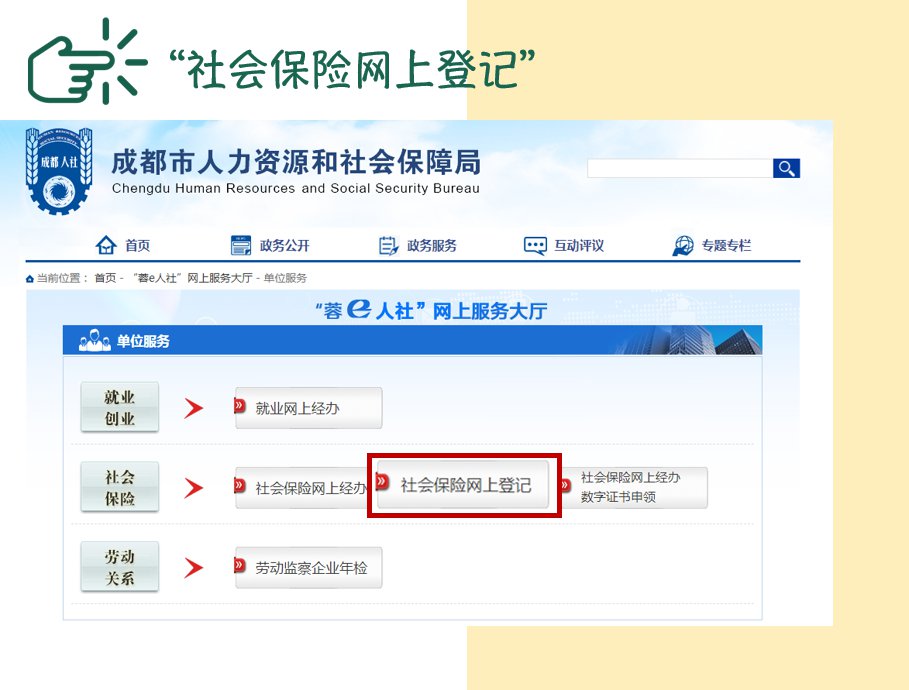Click breadcrumb link "蓉e人社"网上服务大厅
Image resolution: width=909 pixels, height=690 pixels.
pos(193,278)
